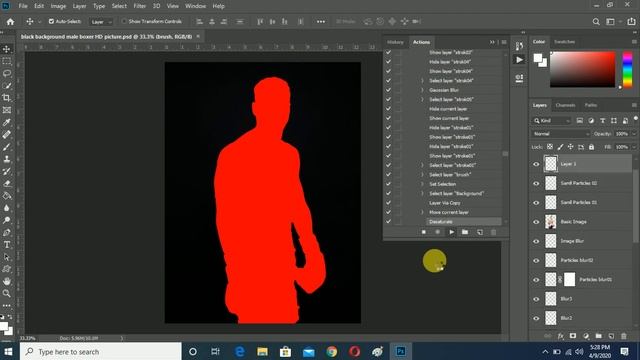Lock all layer properties
Viewport: 640px width, 360px height.
pos(591,147)
